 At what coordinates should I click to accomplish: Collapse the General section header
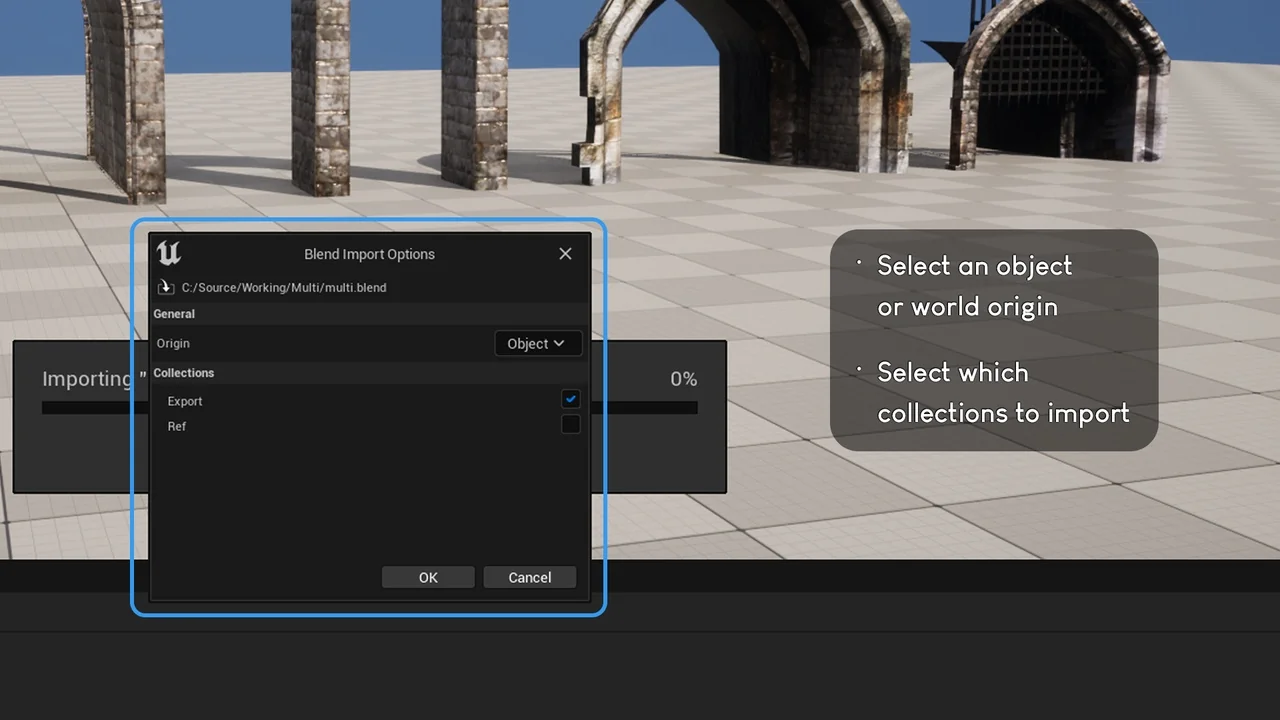click(x=174, y=314)
